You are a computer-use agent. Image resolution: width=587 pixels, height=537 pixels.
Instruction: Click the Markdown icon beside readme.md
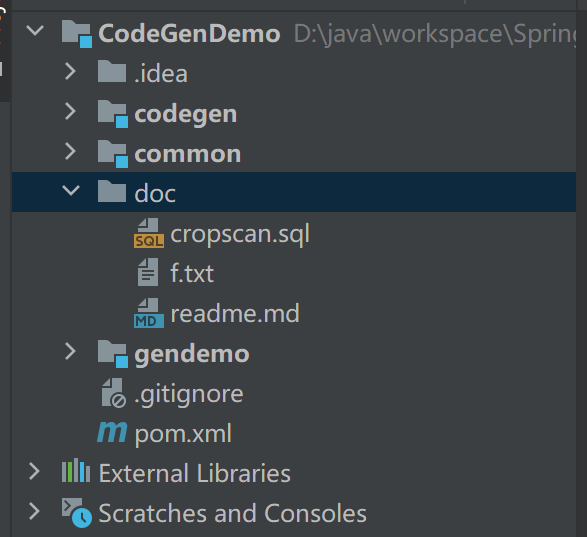point(149,313)
